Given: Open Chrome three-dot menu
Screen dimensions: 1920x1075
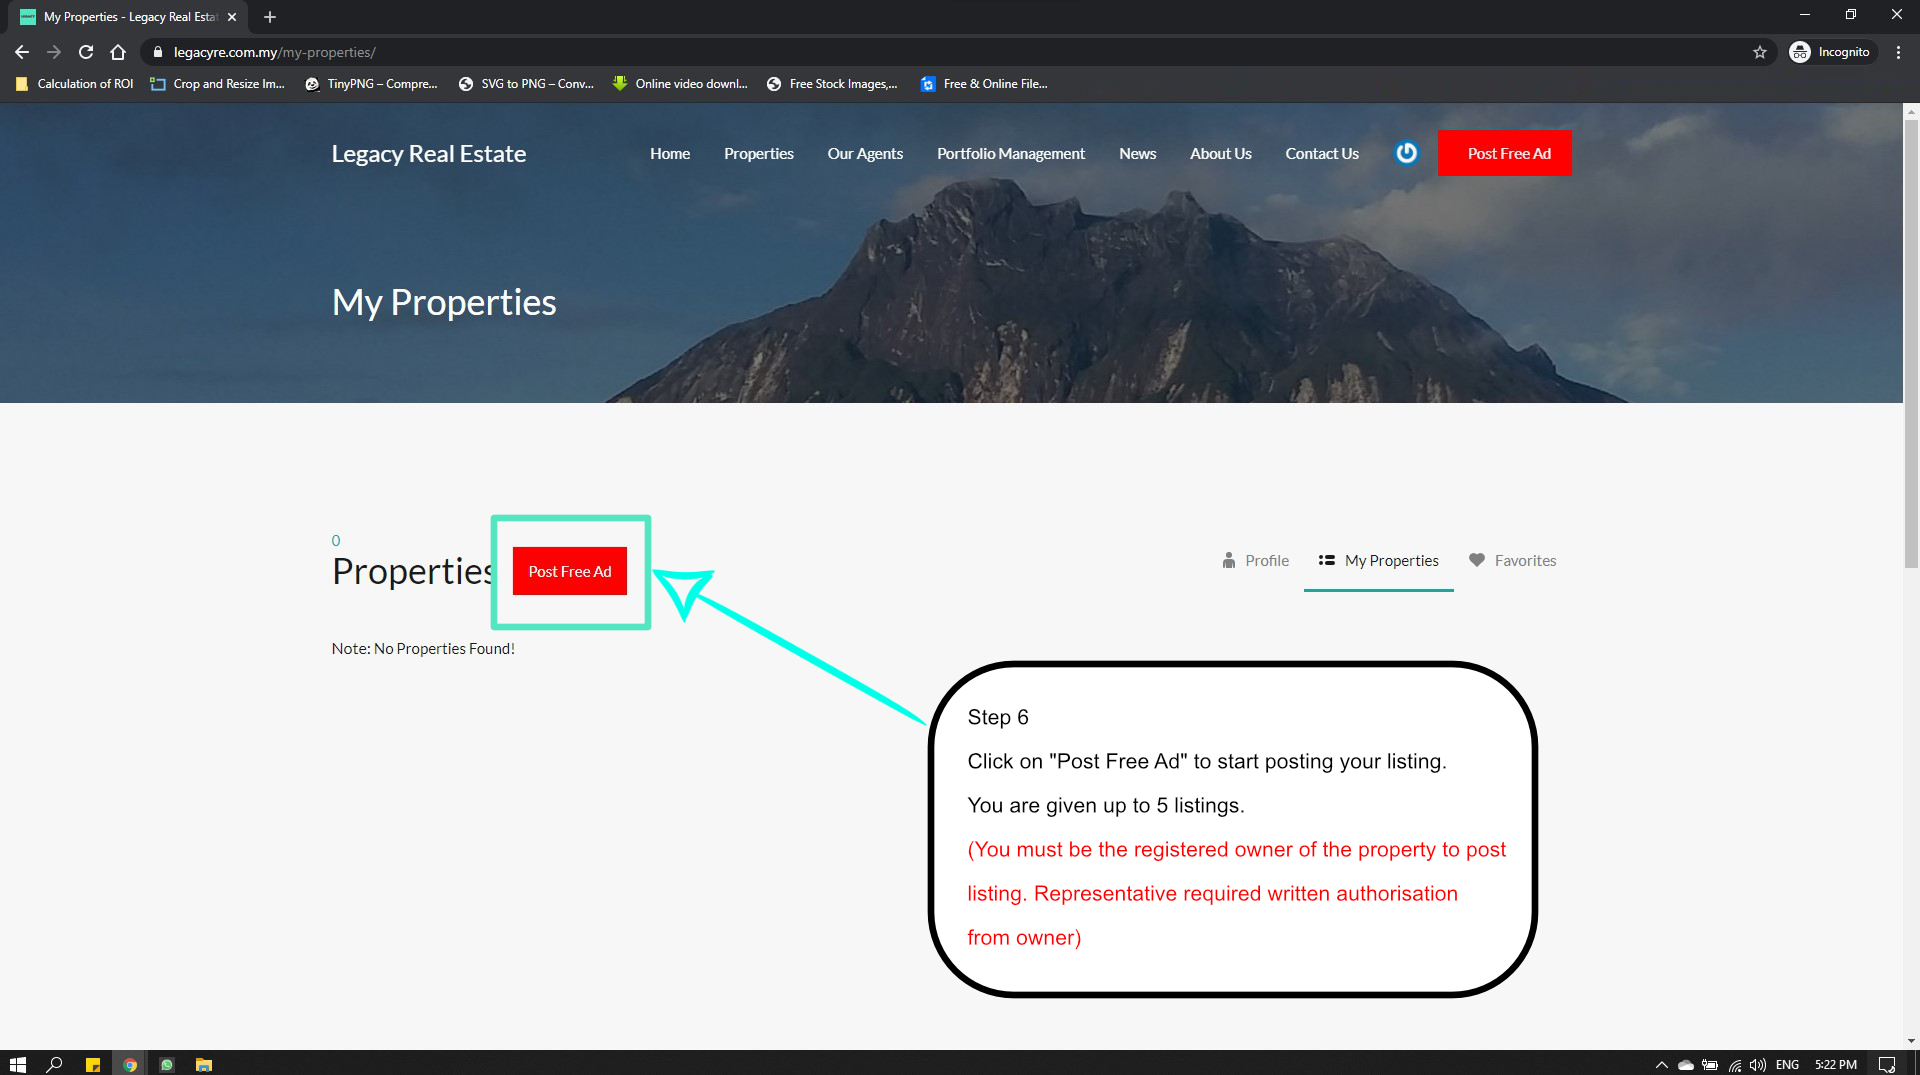Looking at the screenshot, I should 1898,52.
